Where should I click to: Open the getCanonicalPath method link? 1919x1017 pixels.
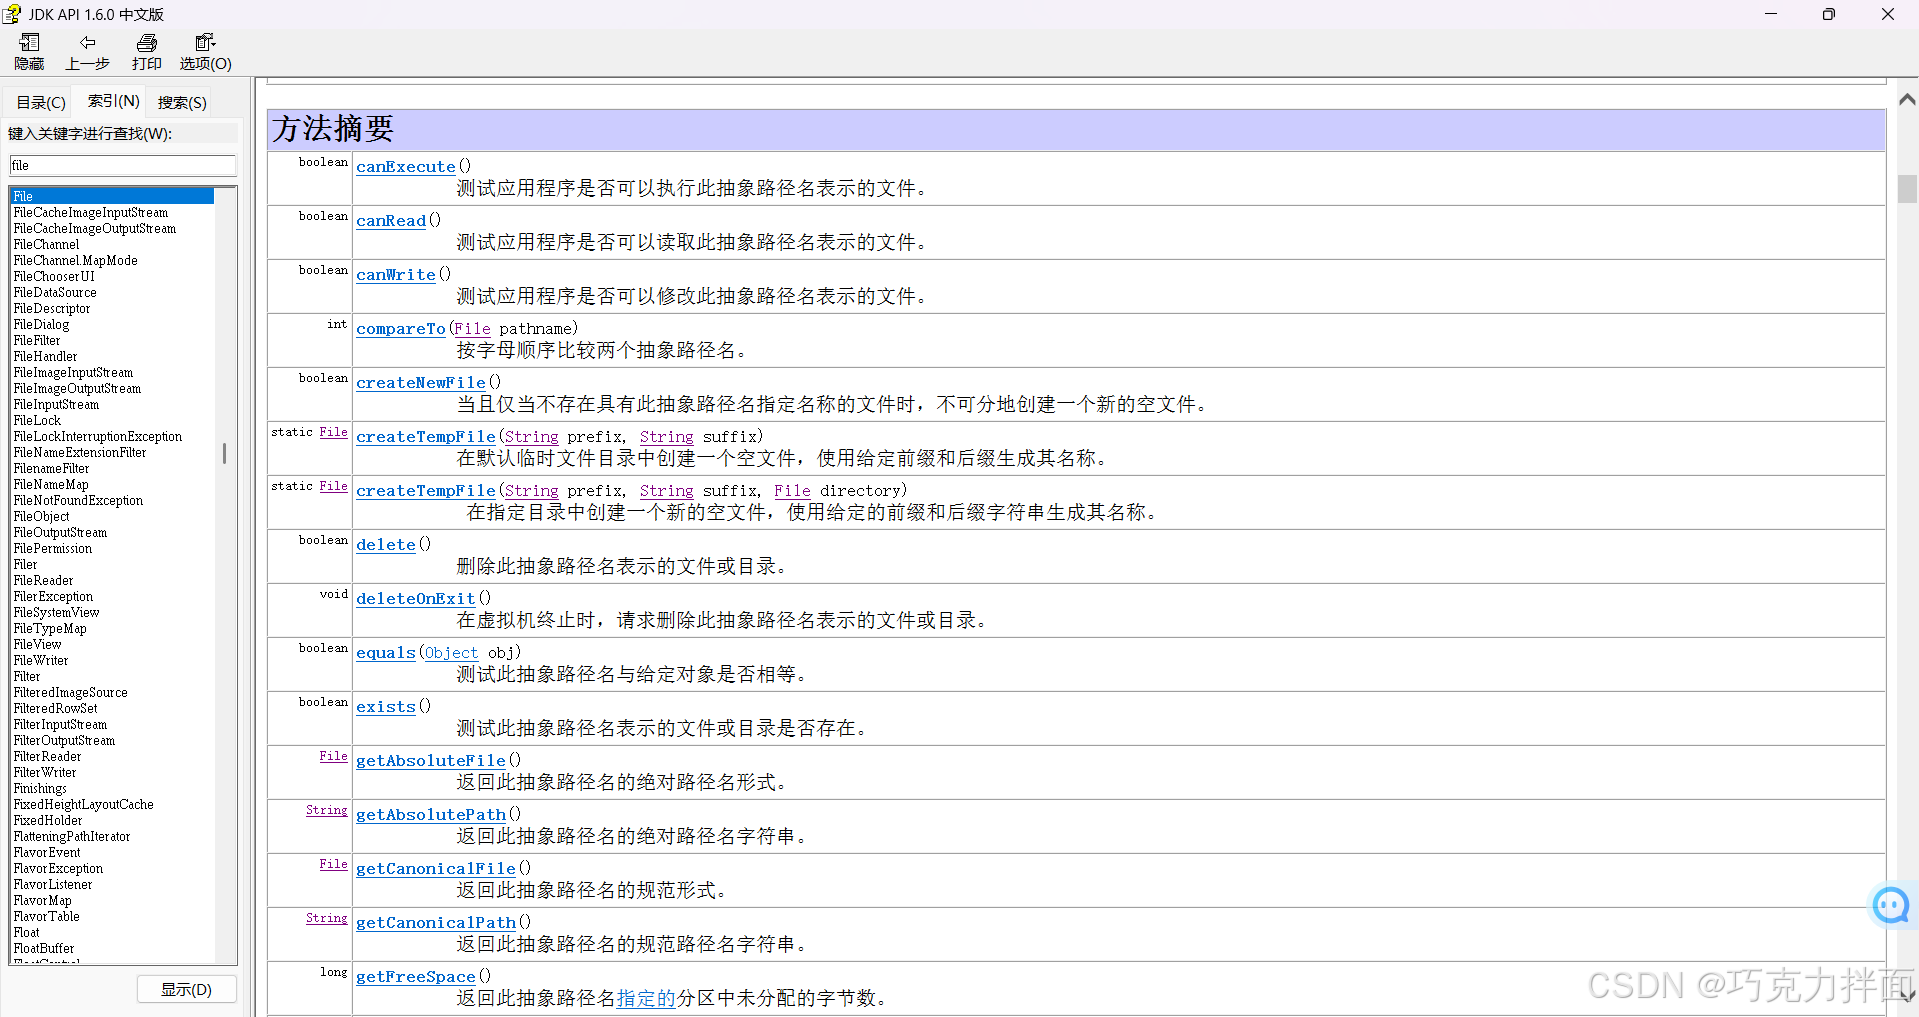pos(436,923)
